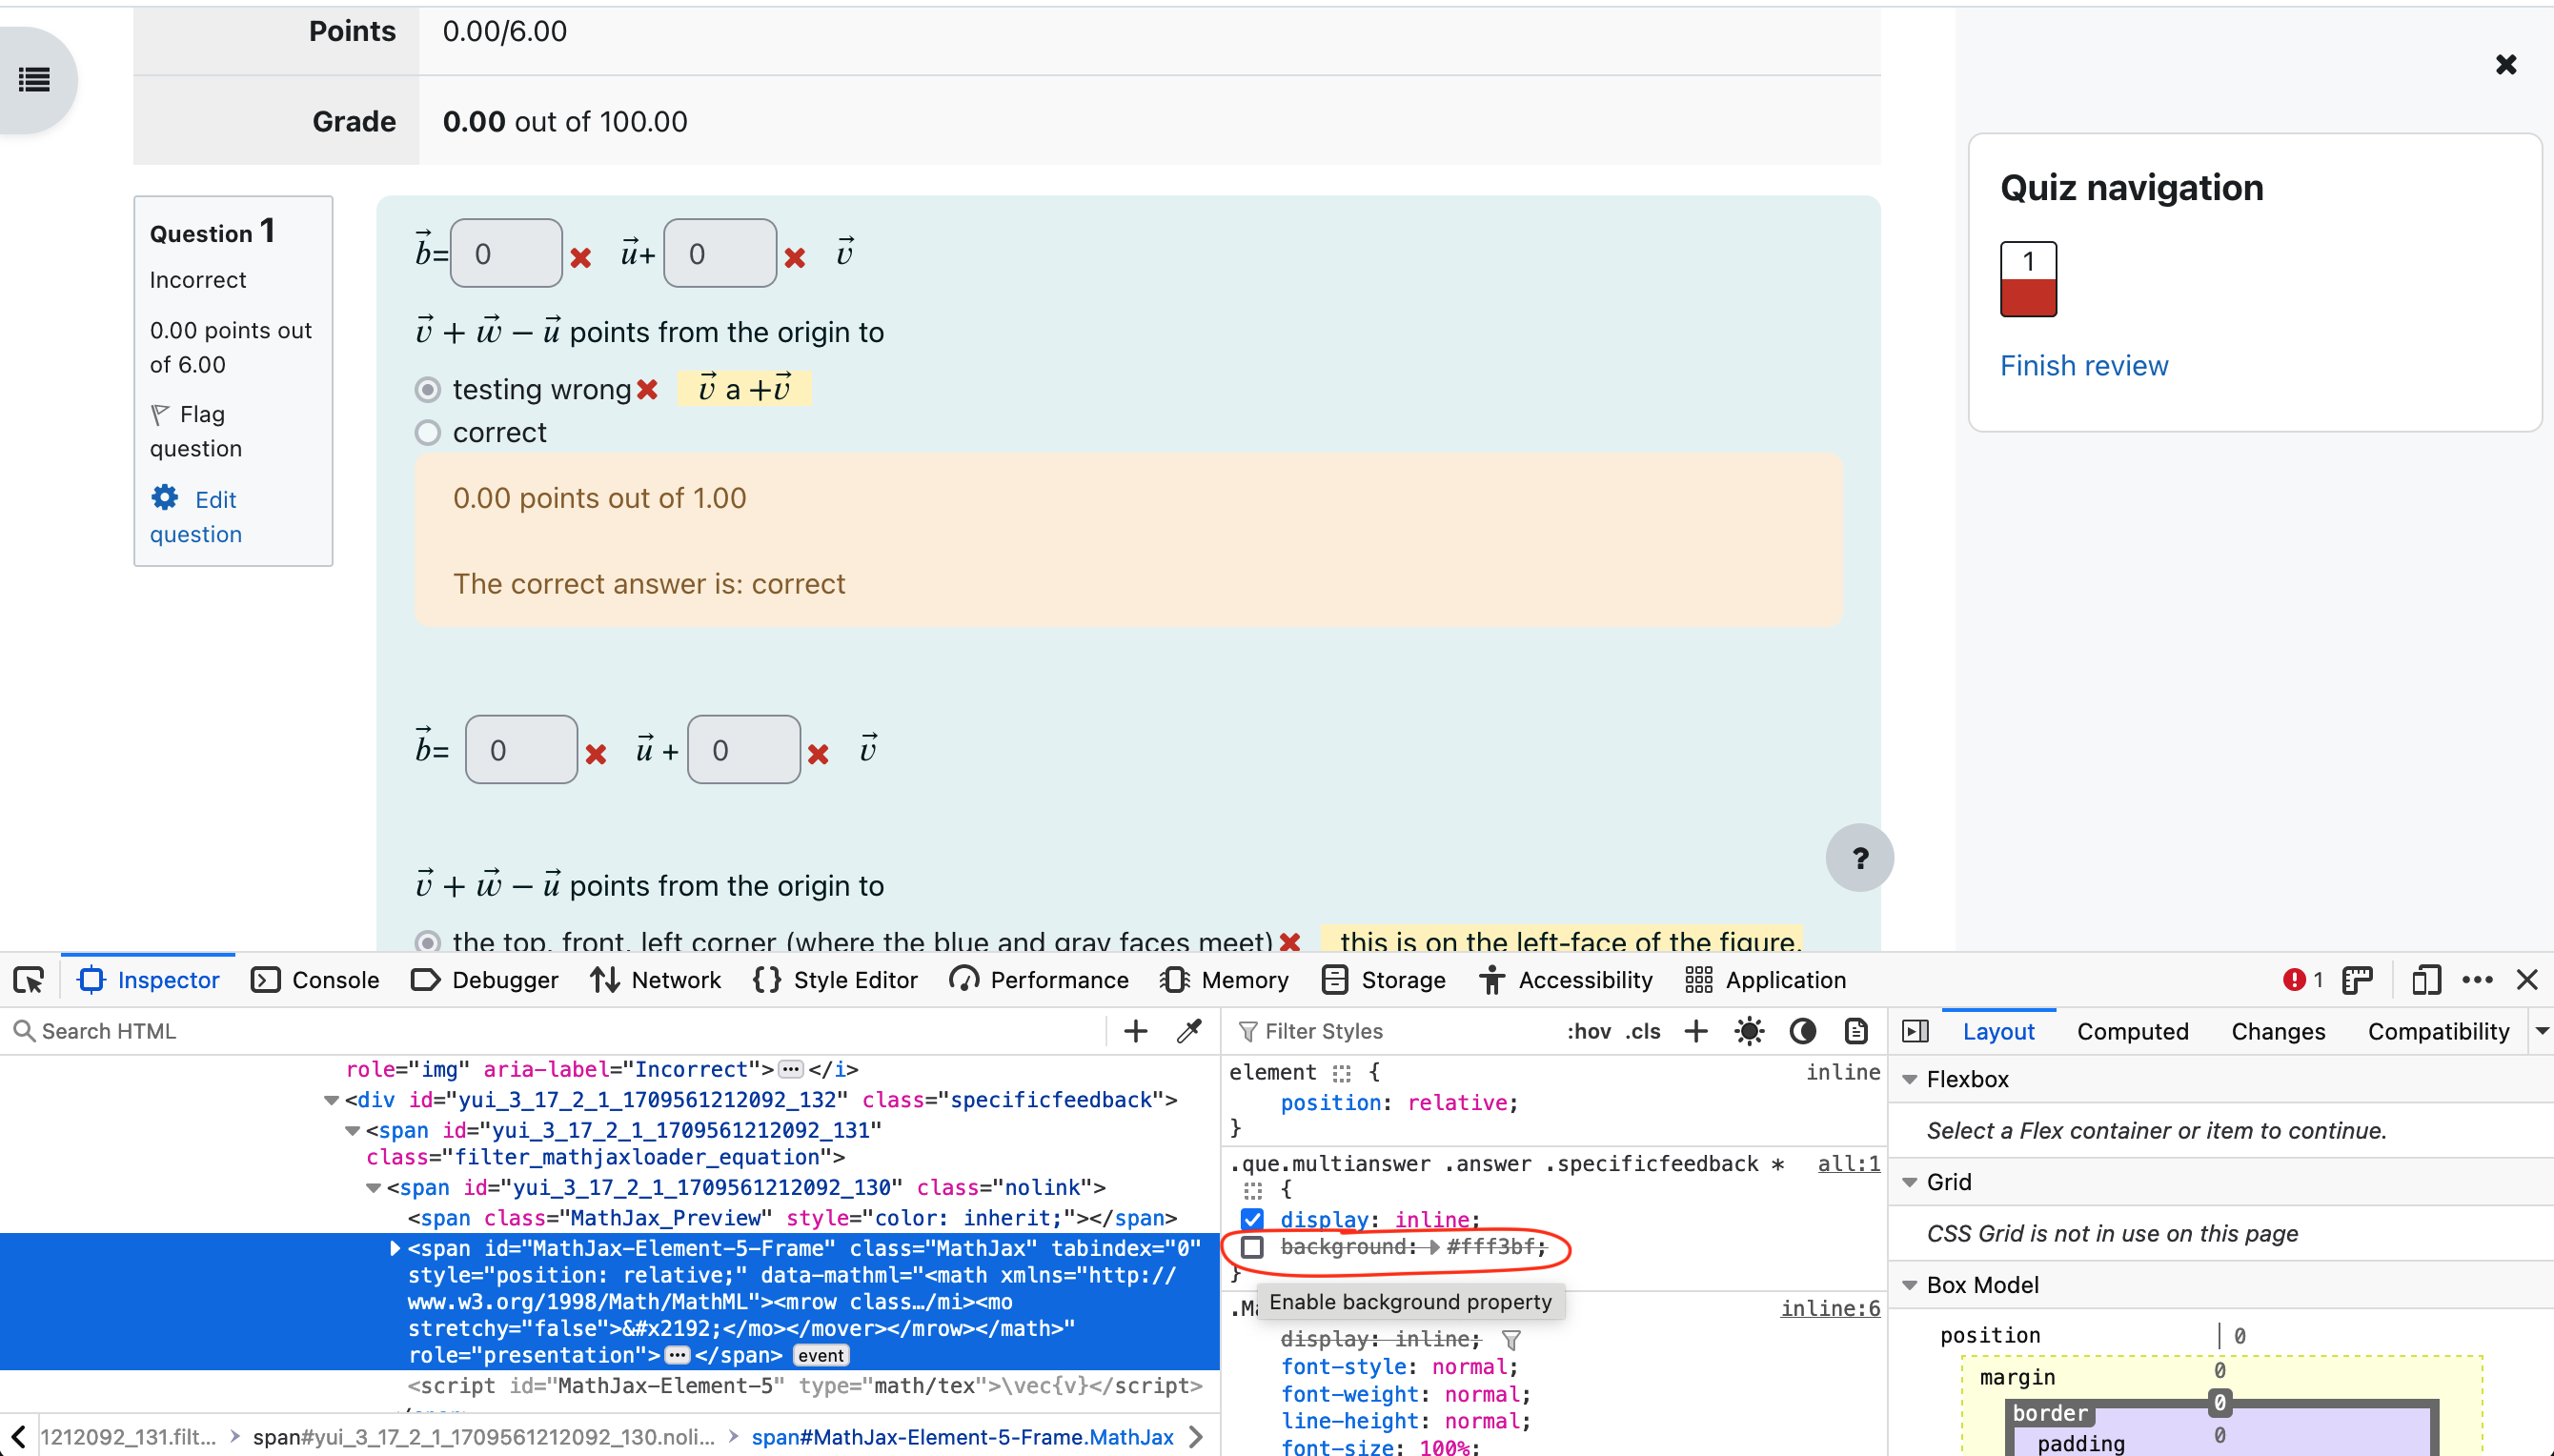Switch to the Computed tab

click(x=2132, y=1031)
